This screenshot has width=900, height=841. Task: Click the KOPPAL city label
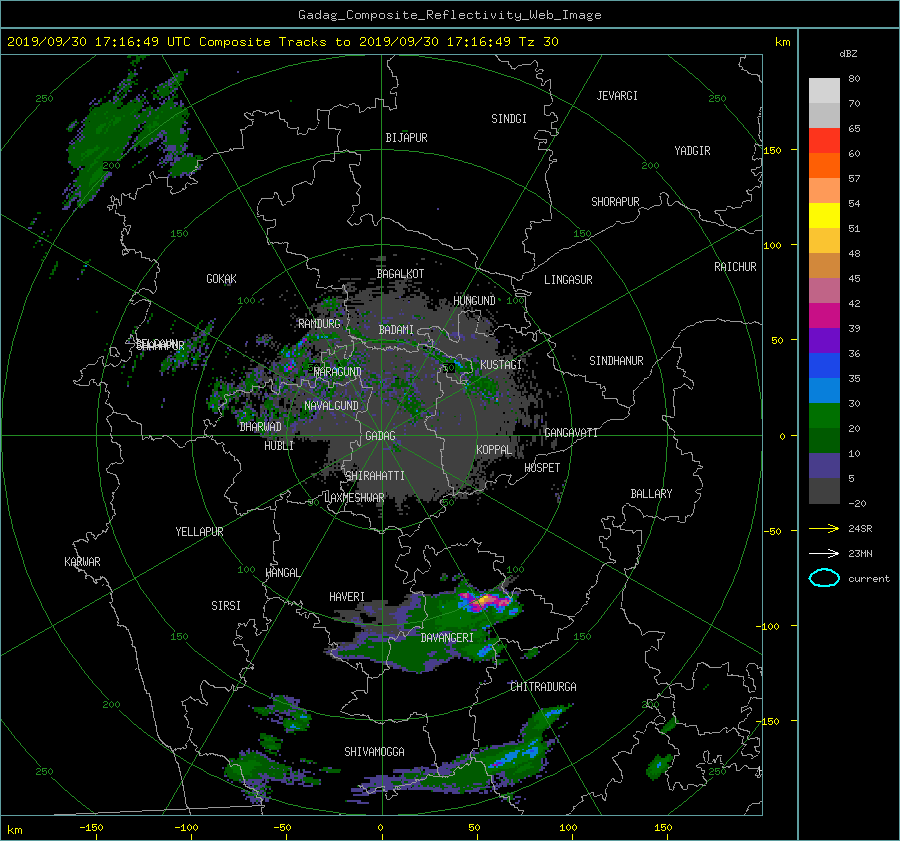tap(494, 449)
